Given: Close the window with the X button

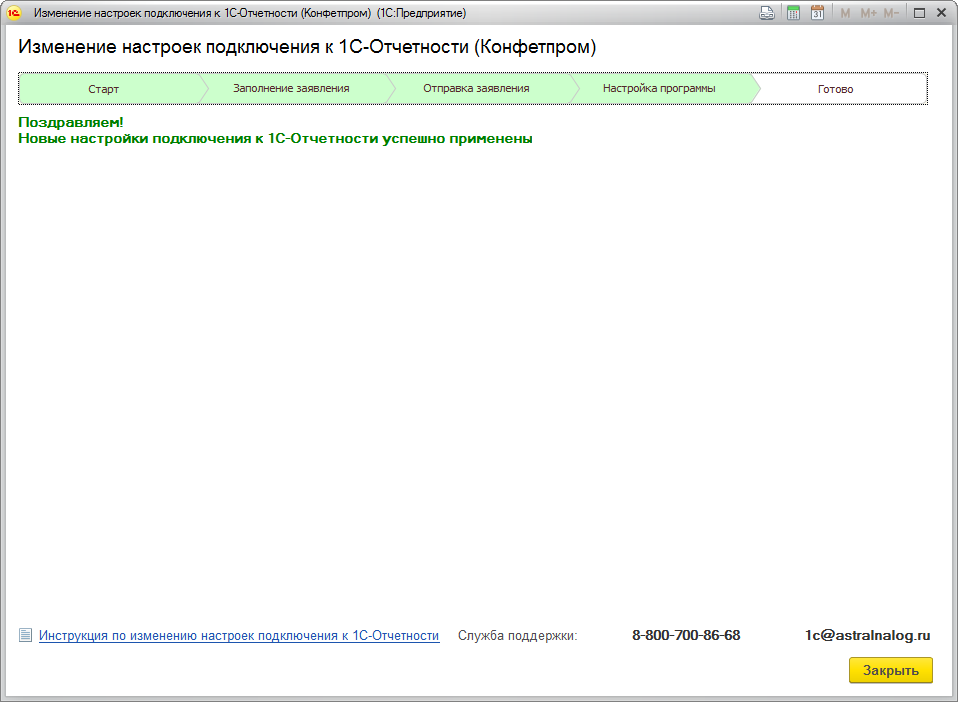Looking at the screenshot, I should coord(942,13).
